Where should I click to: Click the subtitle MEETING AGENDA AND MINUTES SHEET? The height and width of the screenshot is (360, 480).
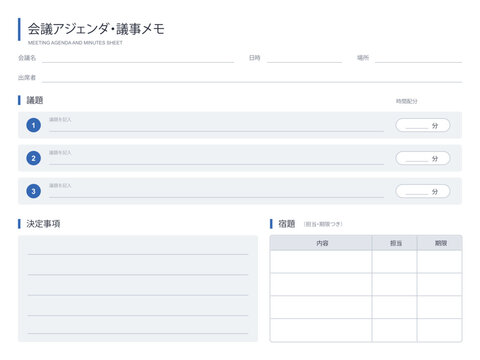75,43
